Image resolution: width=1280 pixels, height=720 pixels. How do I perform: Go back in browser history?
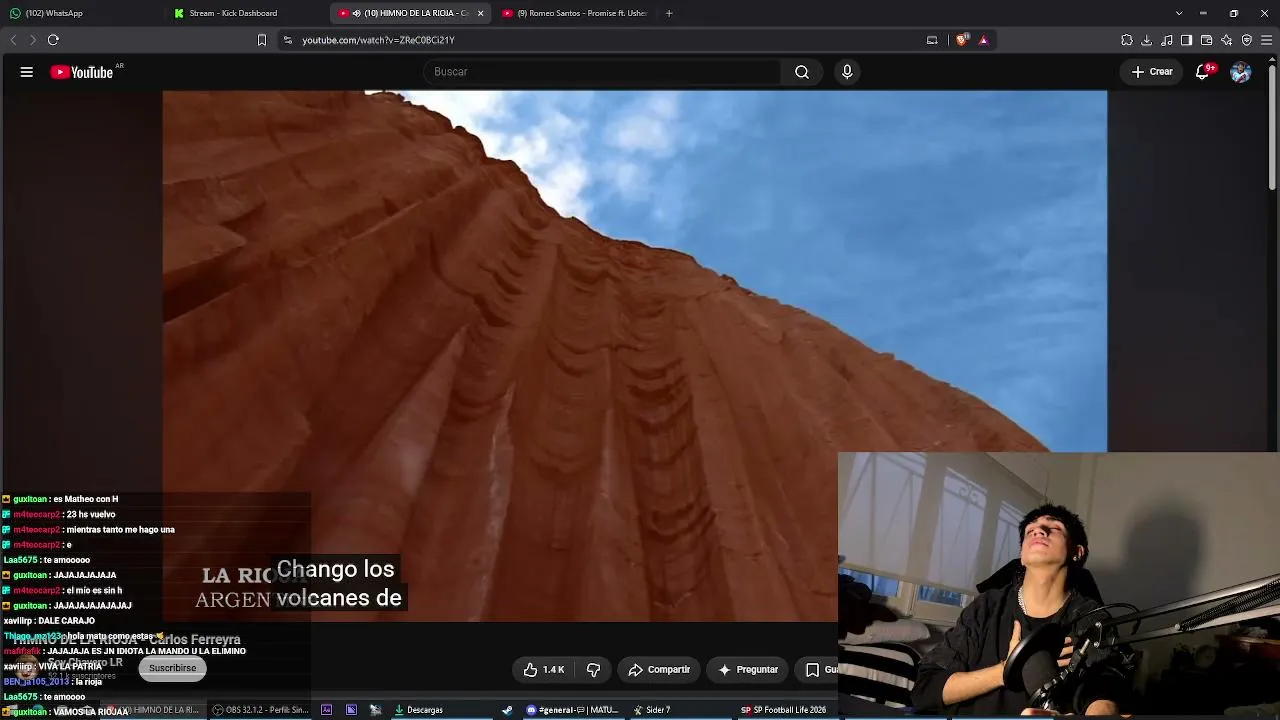(13, 40)
